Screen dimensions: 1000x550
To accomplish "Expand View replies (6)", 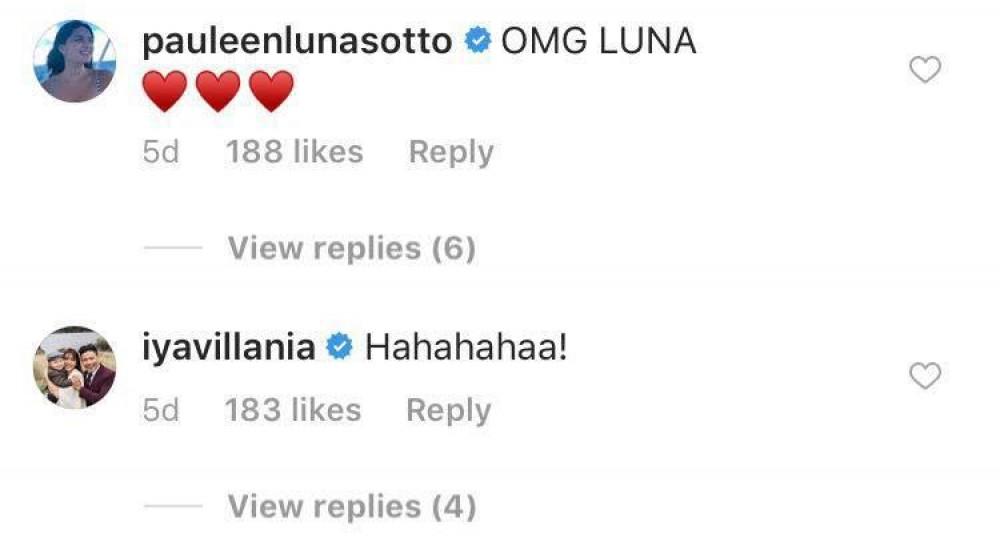I will [351, 247].
